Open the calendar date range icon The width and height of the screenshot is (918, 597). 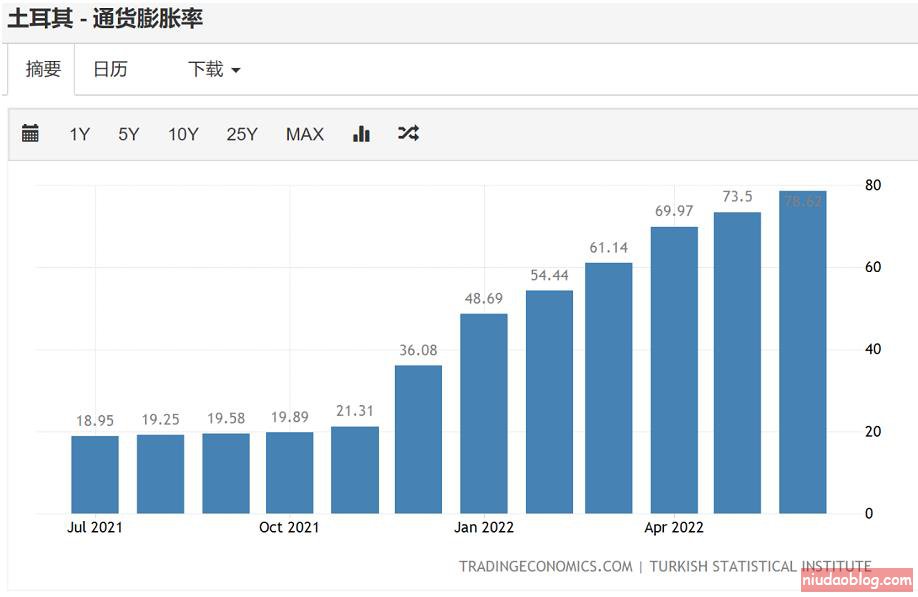pos(30,133)
